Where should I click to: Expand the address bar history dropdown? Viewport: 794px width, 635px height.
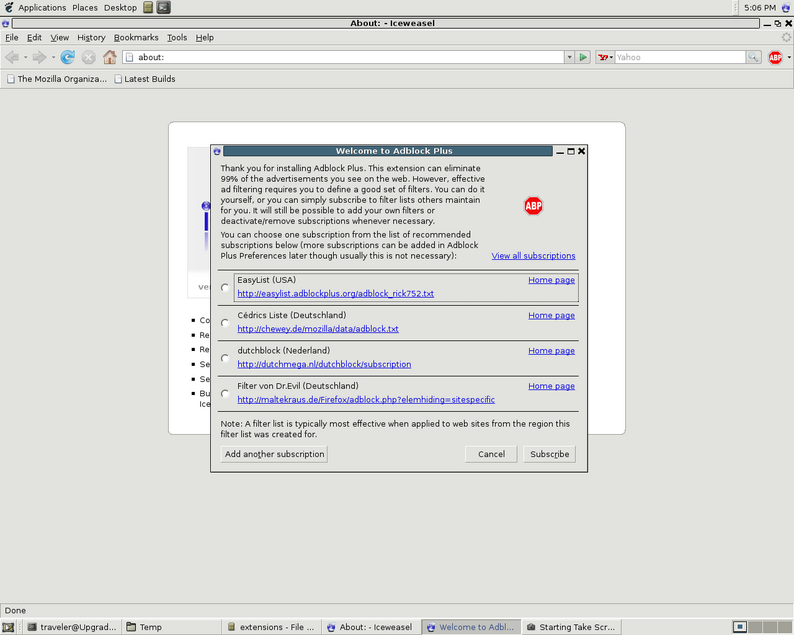(569, 57)
